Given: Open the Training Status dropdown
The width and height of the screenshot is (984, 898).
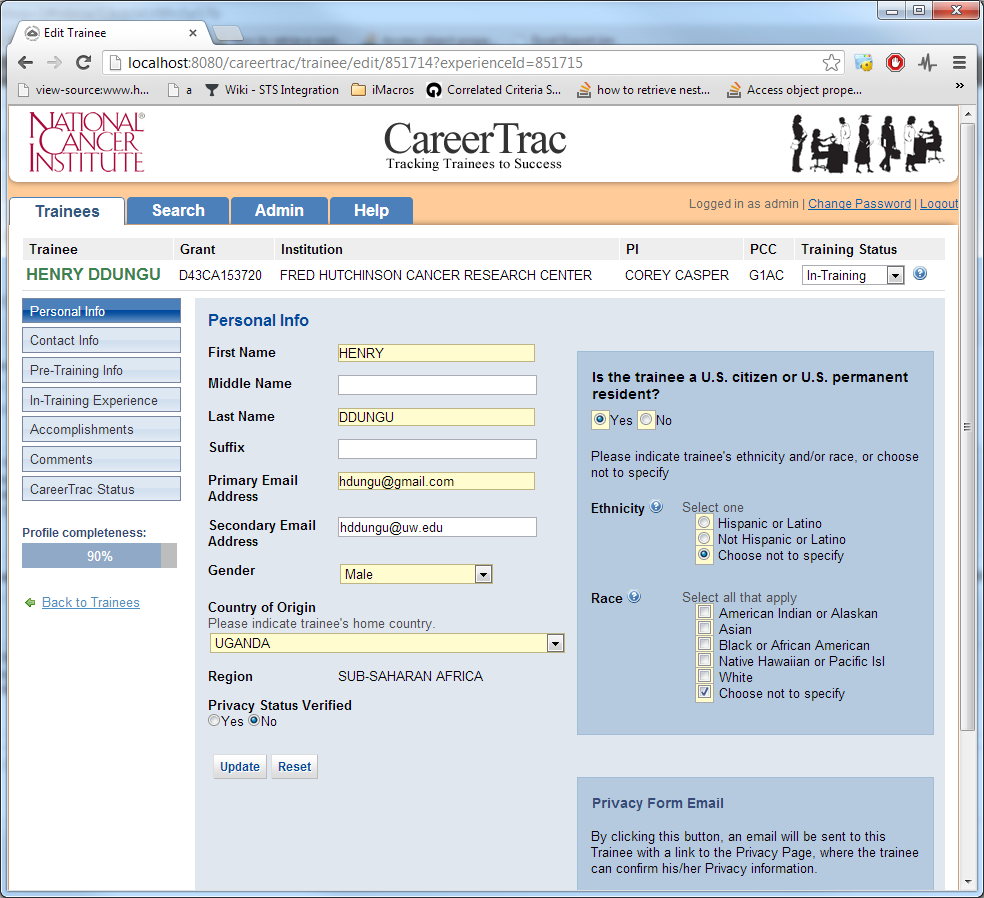Looking at the screenshot, I should (x=853, y=275).
